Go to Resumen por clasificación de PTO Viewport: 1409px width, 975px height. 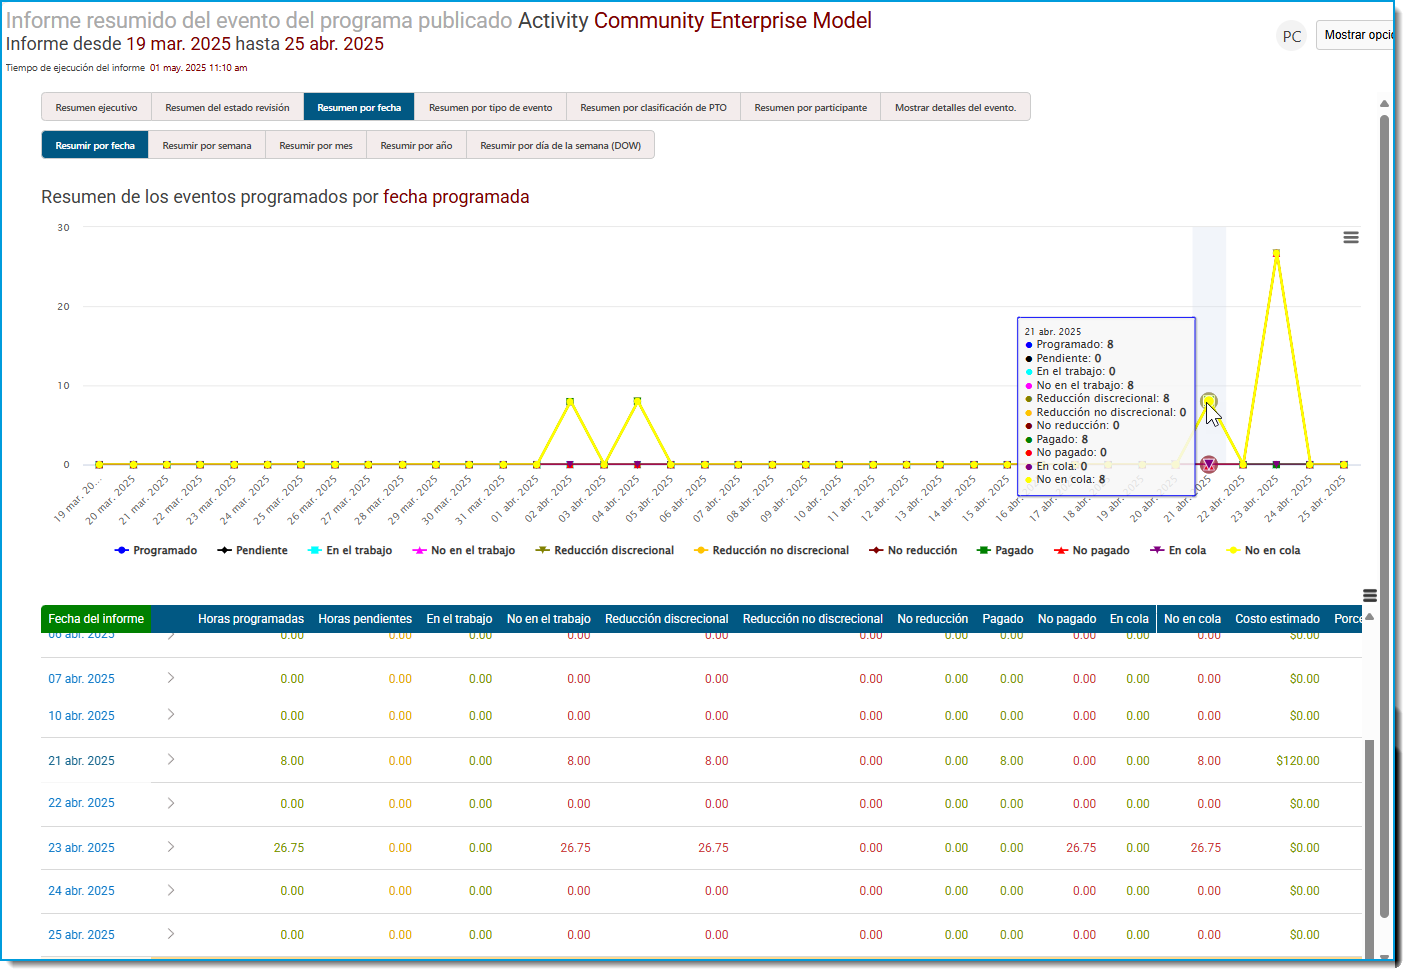pos(653,107)
